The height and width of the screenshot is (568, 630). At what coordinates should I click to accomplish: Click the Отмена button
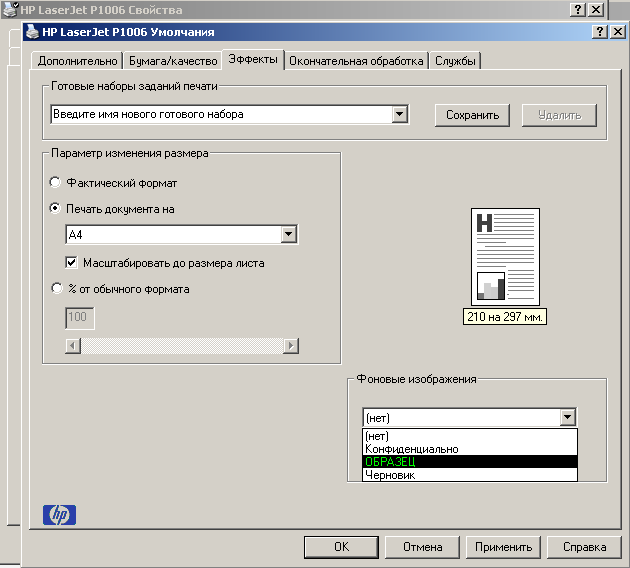click(422, 547)
